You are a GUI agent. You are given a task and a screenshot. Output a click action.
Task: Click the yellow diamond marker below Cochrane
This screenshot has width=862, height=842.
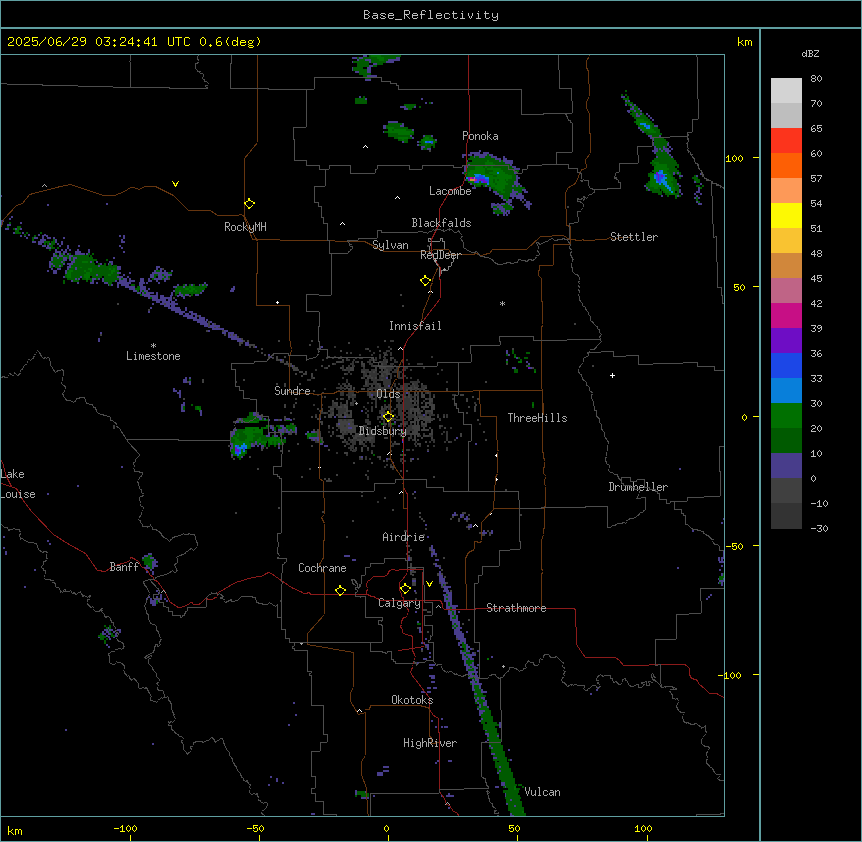(x=340, y=590)
